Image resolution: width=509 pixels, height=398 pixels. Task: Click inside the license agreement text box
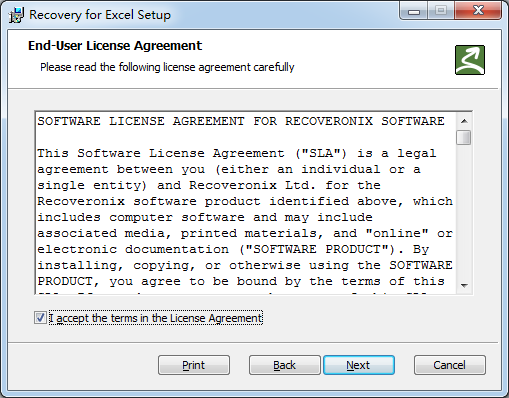(246, 203)
